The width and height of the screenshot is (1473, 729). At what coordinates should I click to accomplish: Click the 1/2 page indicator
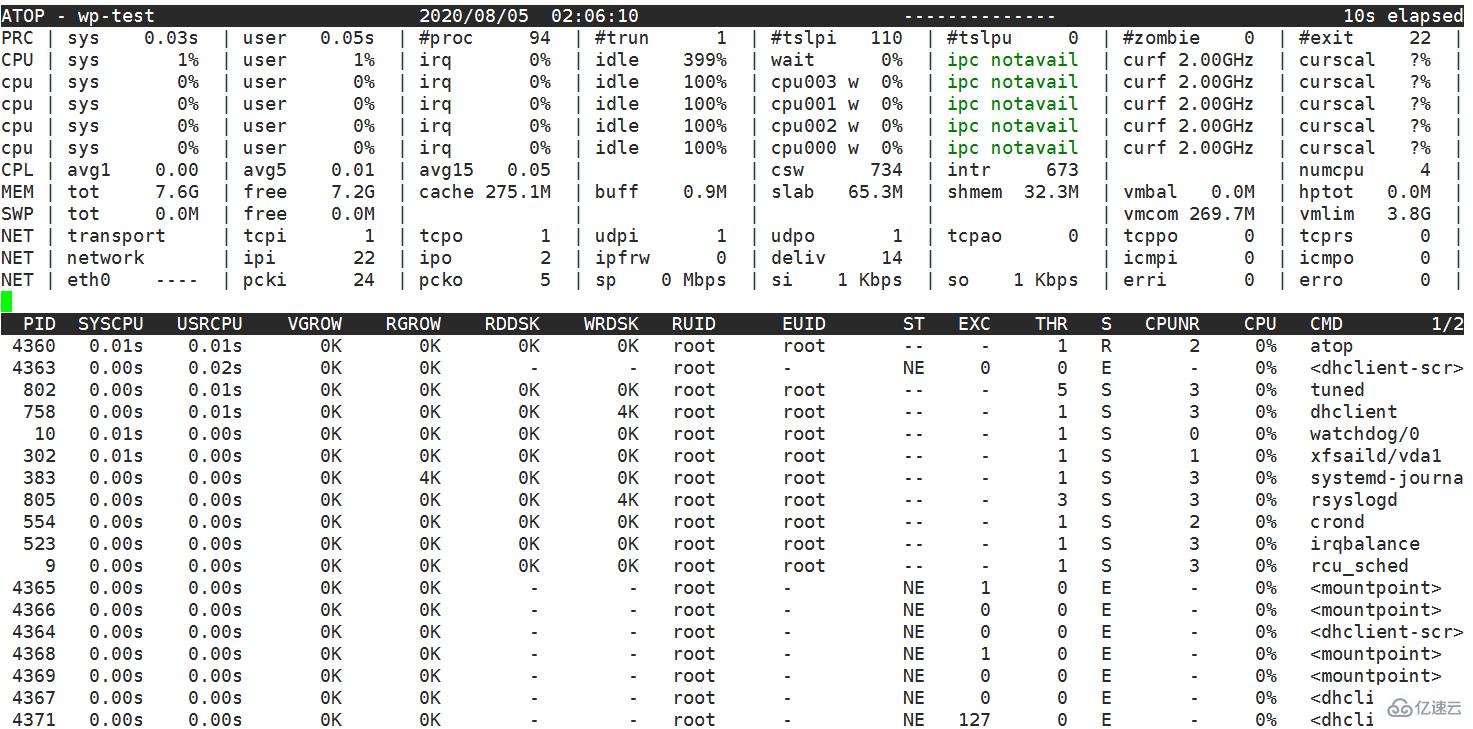pyautogui.click(x=1447, y=324)
